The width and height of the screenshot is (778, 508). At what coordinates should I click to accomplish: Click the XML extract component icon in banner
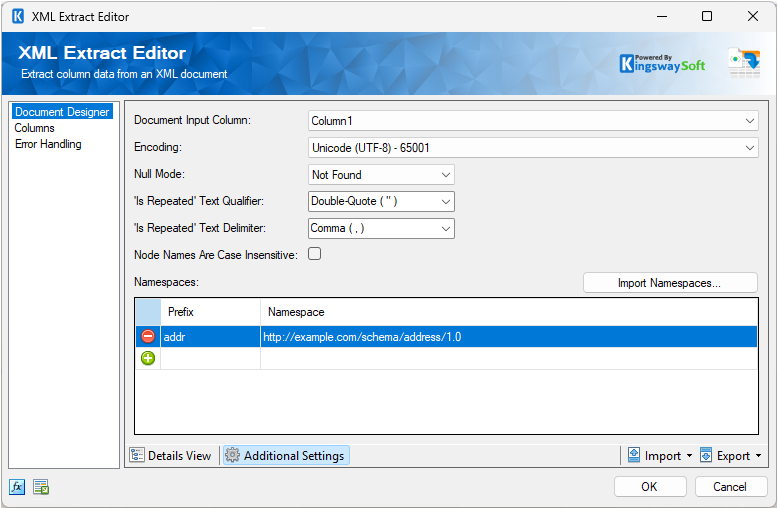[x=744, y=63]
